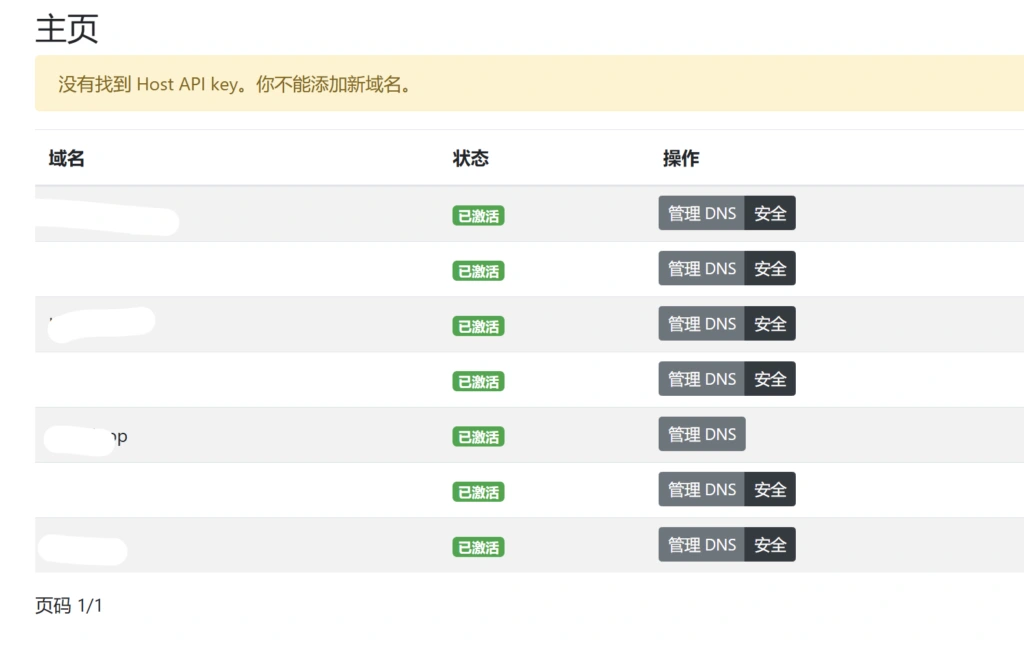Click 管理 DNS for the row without 安全 button

(701, 434)
